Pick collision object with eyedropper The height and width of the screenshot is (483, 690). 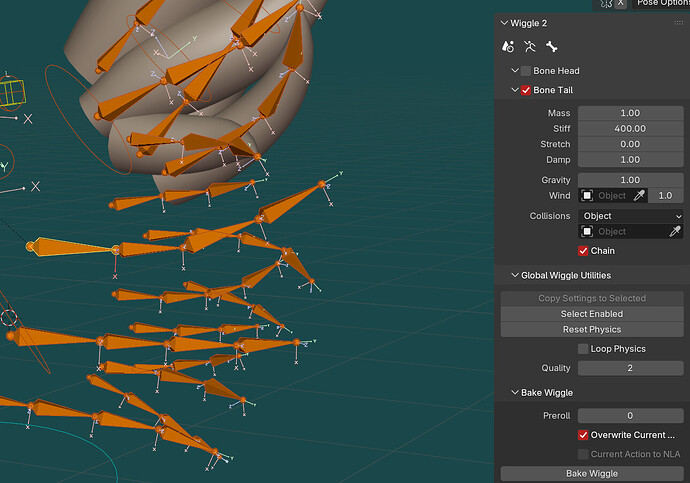pos(675,231)
